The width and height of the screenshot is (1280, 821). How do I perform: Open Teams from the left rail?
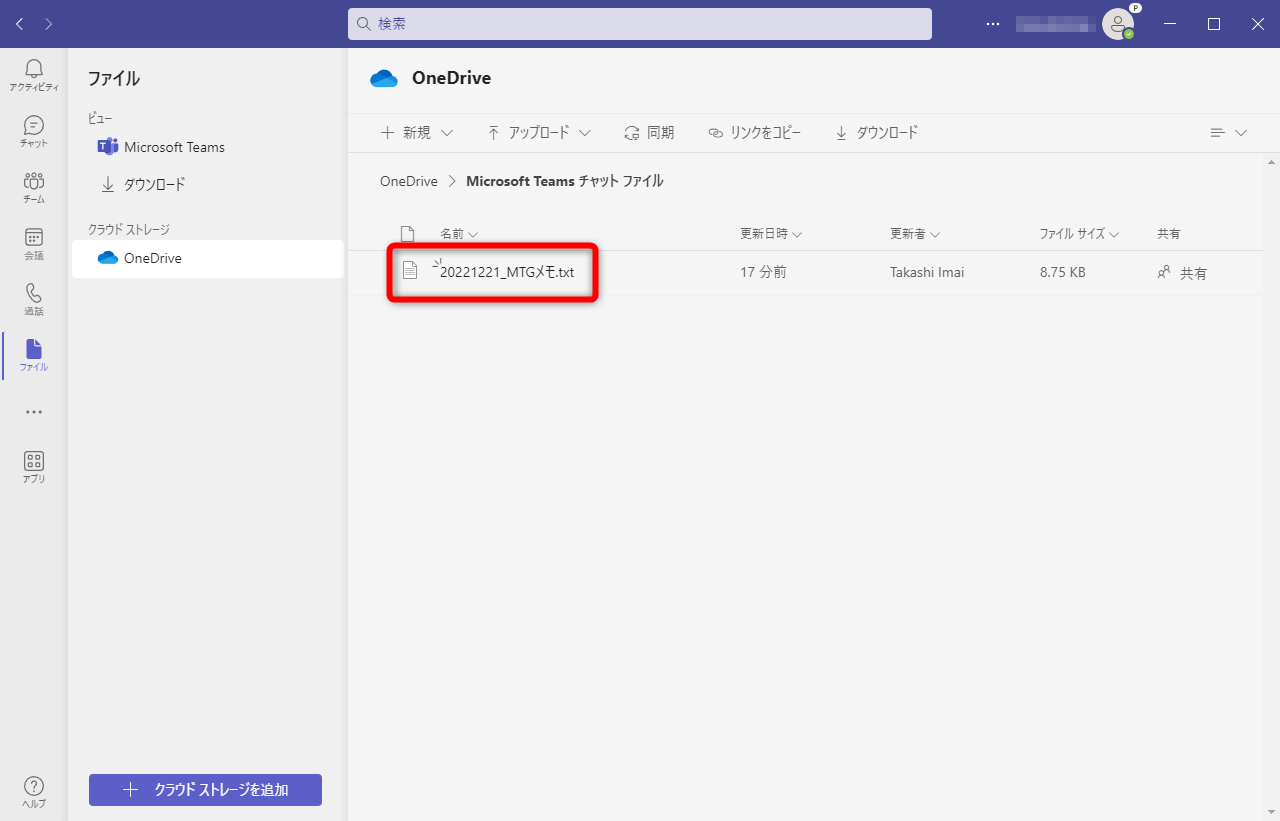point(33,186)
